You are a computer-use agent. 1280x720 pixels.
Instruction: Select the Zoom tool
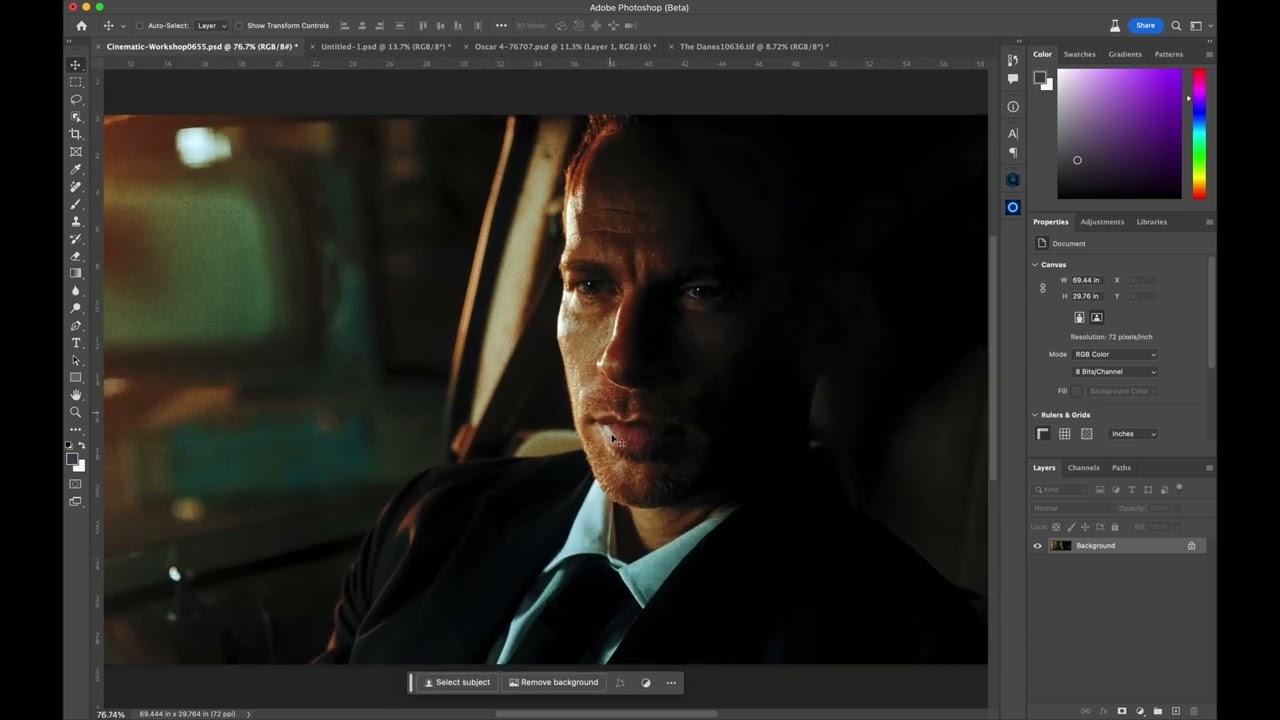click(75, 412)
